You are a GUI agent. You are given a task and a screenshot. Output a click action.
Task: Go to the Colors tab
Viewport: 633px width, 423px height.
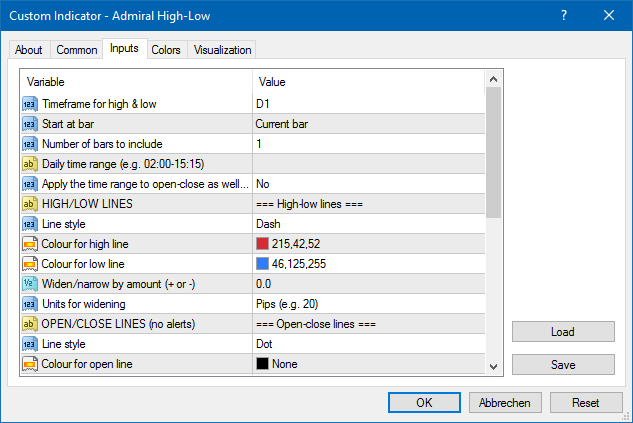[166, 50]
